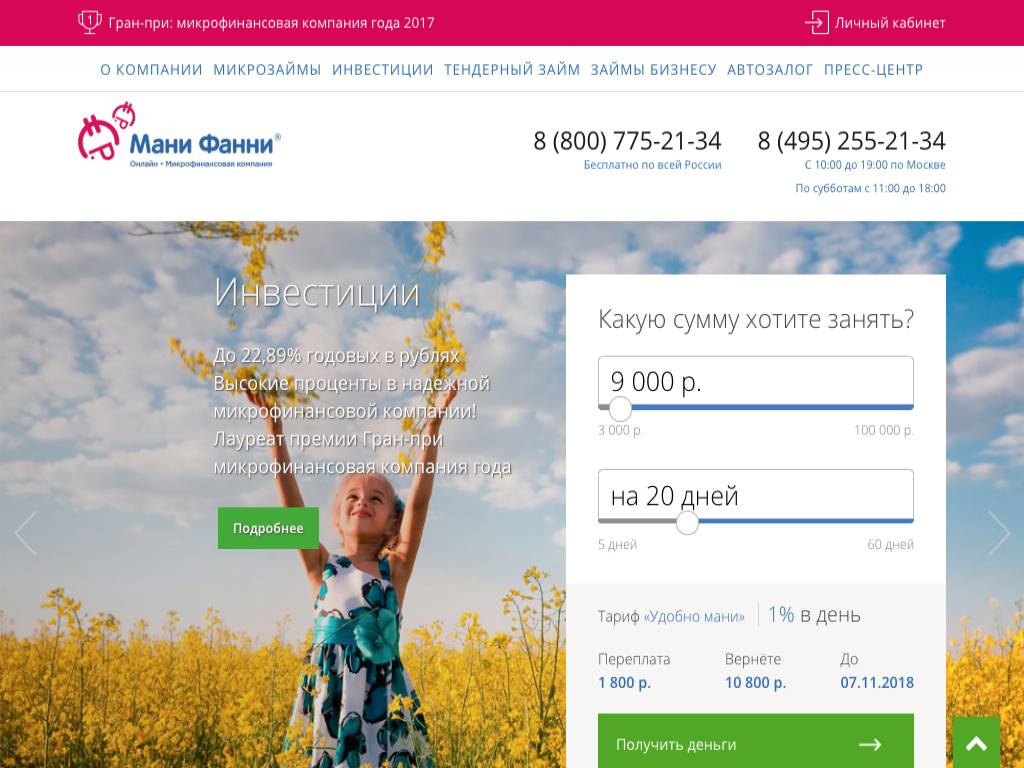Click the login door icon
Image resolution: width=1024 pixels, height=768 pixels.
pos(816,22)
